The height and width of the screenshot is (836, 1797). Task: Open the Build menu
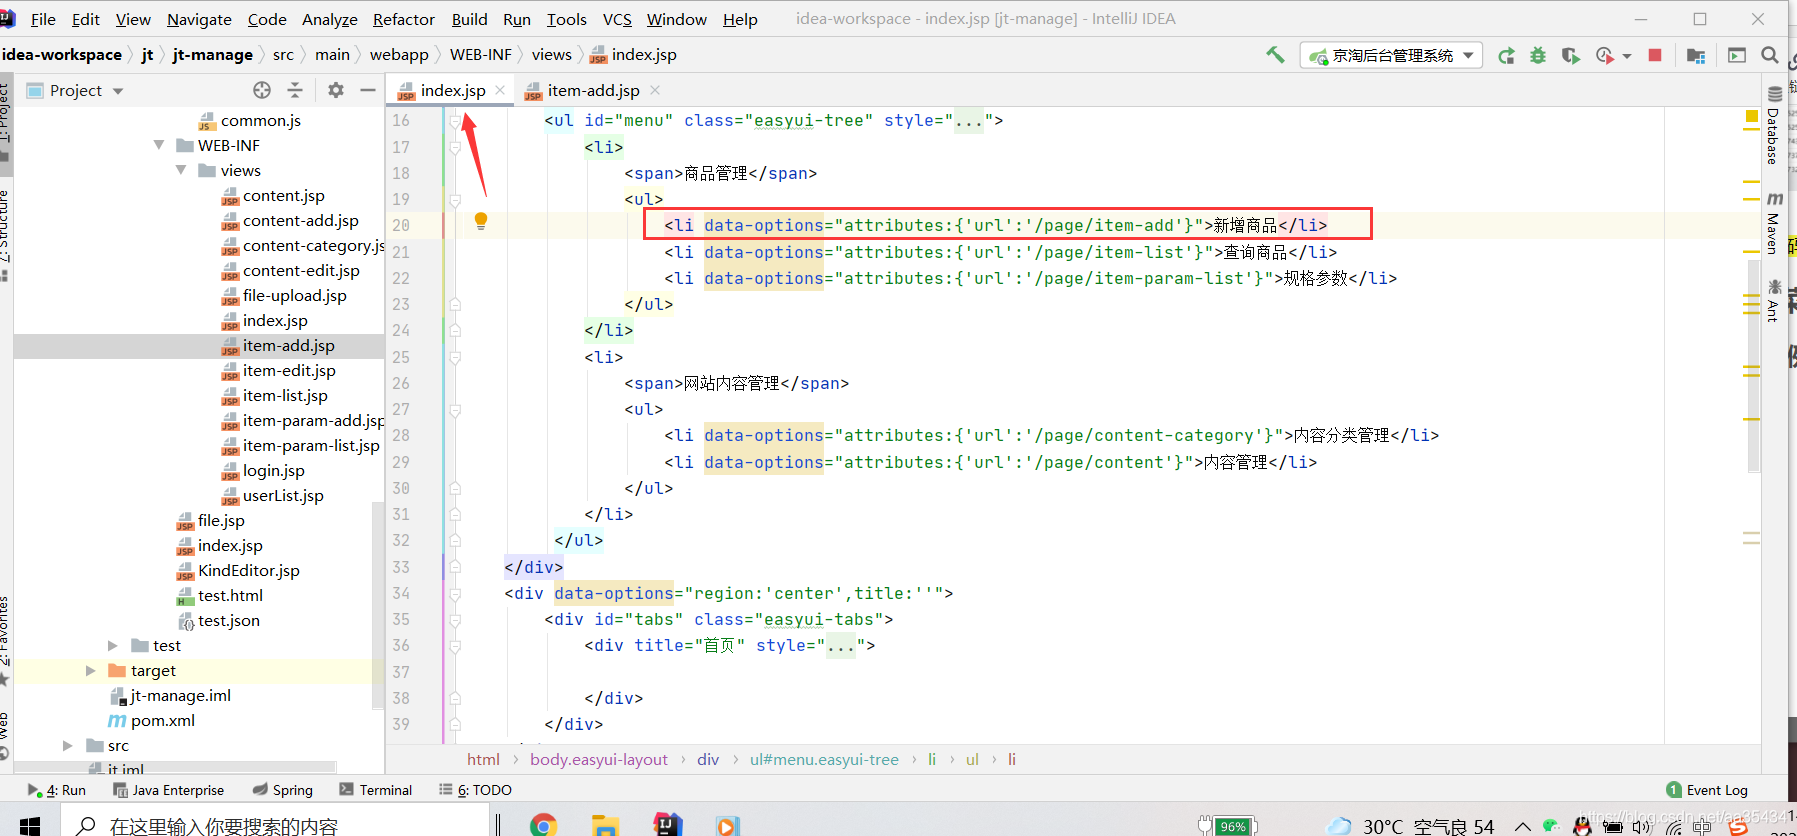point(469,19)
